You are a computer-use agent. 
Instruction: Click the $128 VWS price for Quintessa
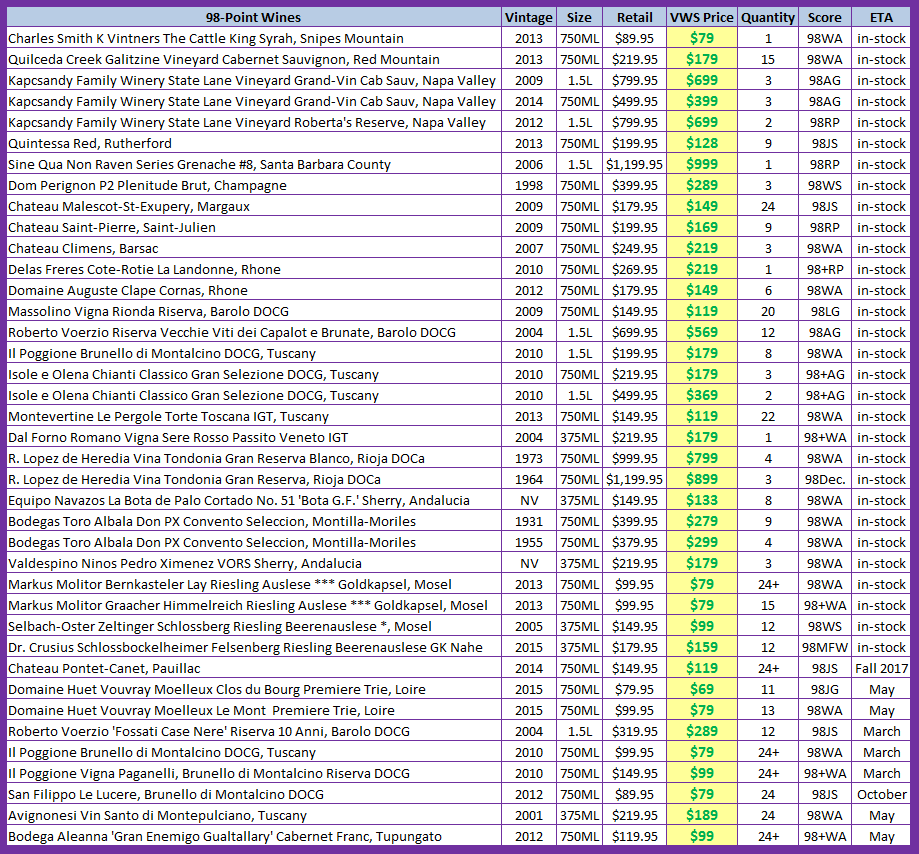click(702, 144)
